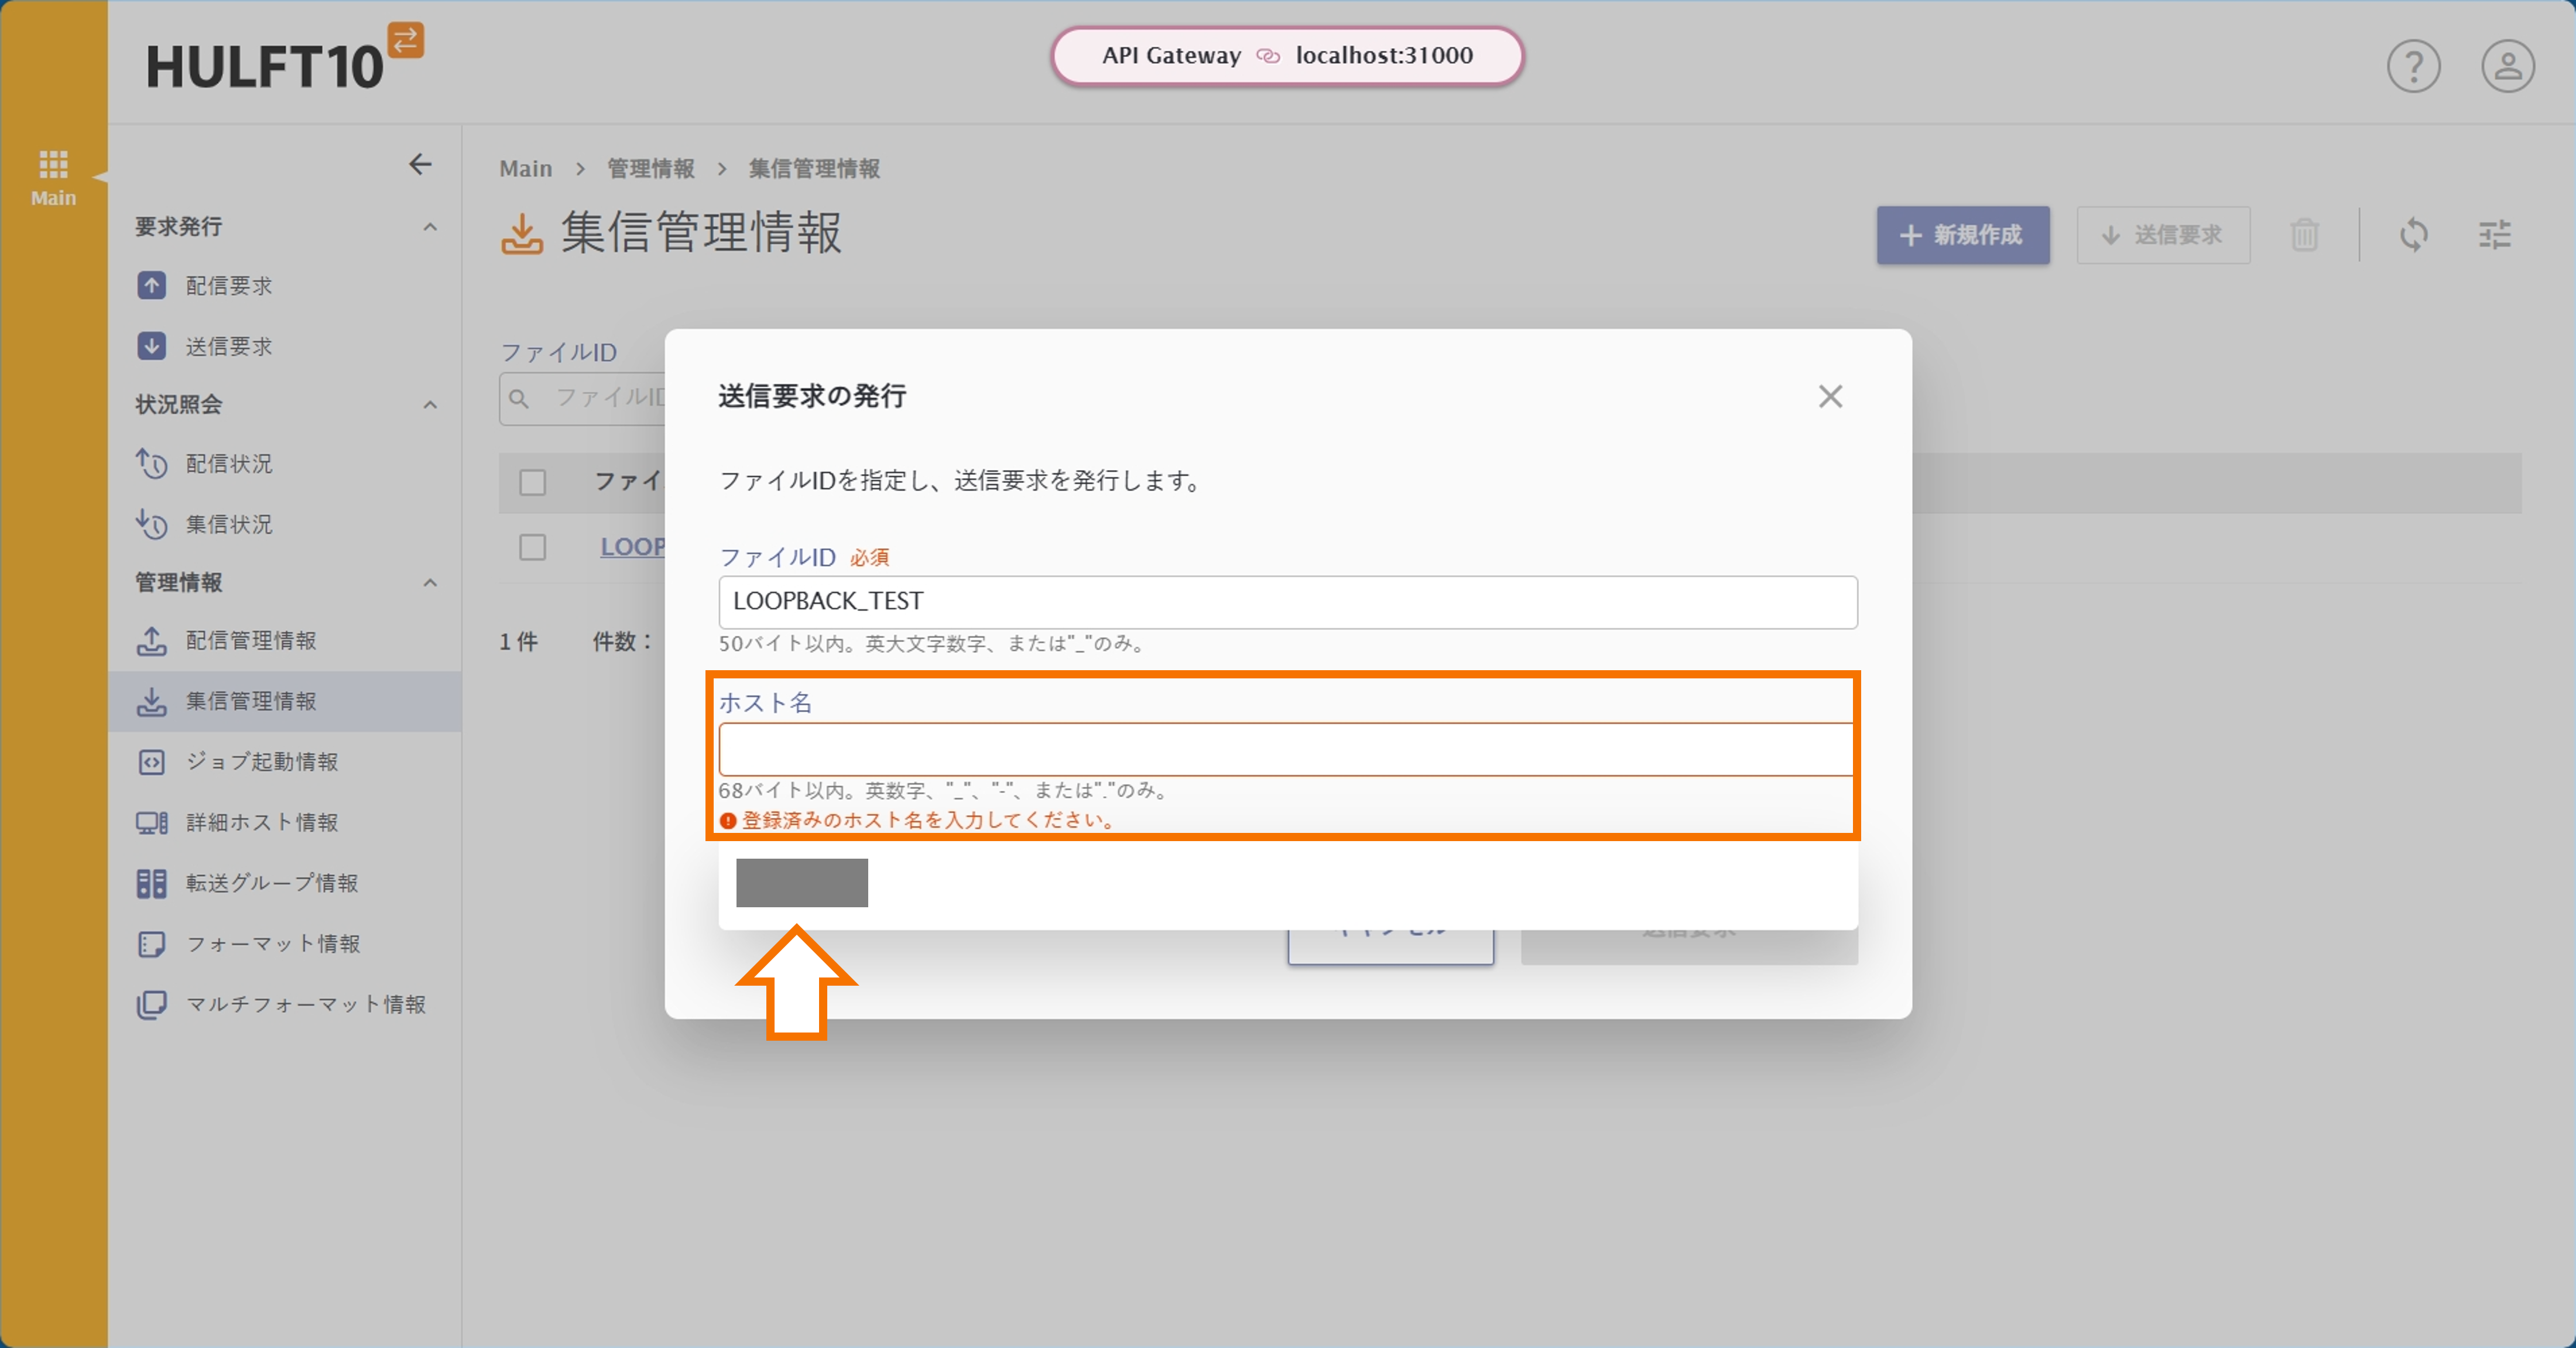Toggle the header select-all checkbox
The width and height of the screenshot is (2576, 1348).
point(532,482)
